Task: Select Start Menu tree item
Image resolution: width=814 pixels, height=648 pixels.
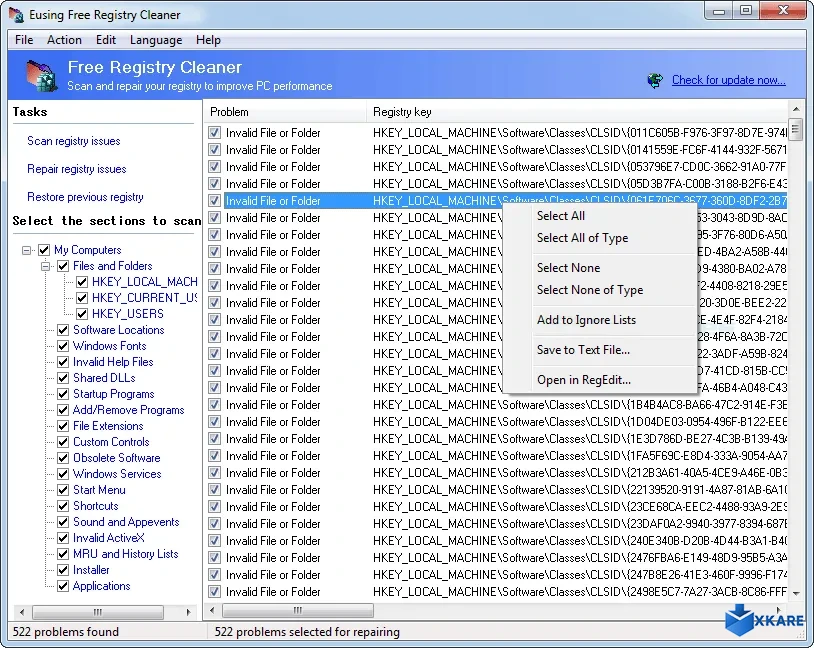Action: [99, 490]
